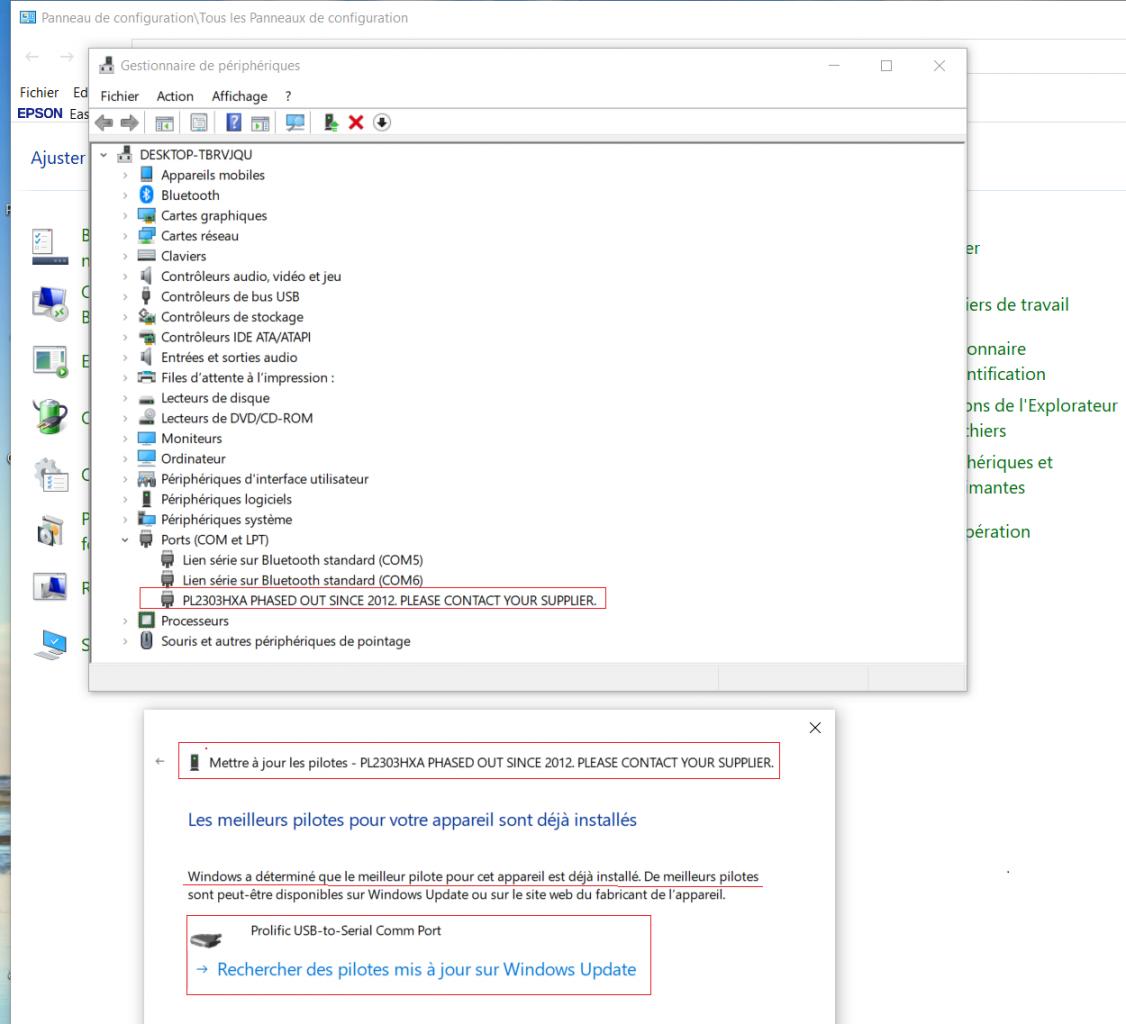Click the disable device down-arrow icon

tap(382, 123)
